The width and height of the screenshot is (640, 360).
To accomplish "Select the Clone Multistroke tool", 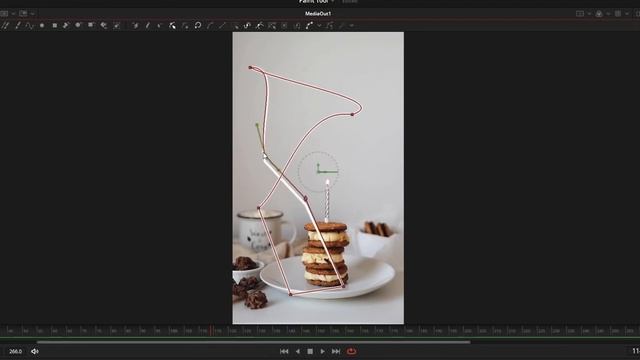I will click(x=18, y=25).
